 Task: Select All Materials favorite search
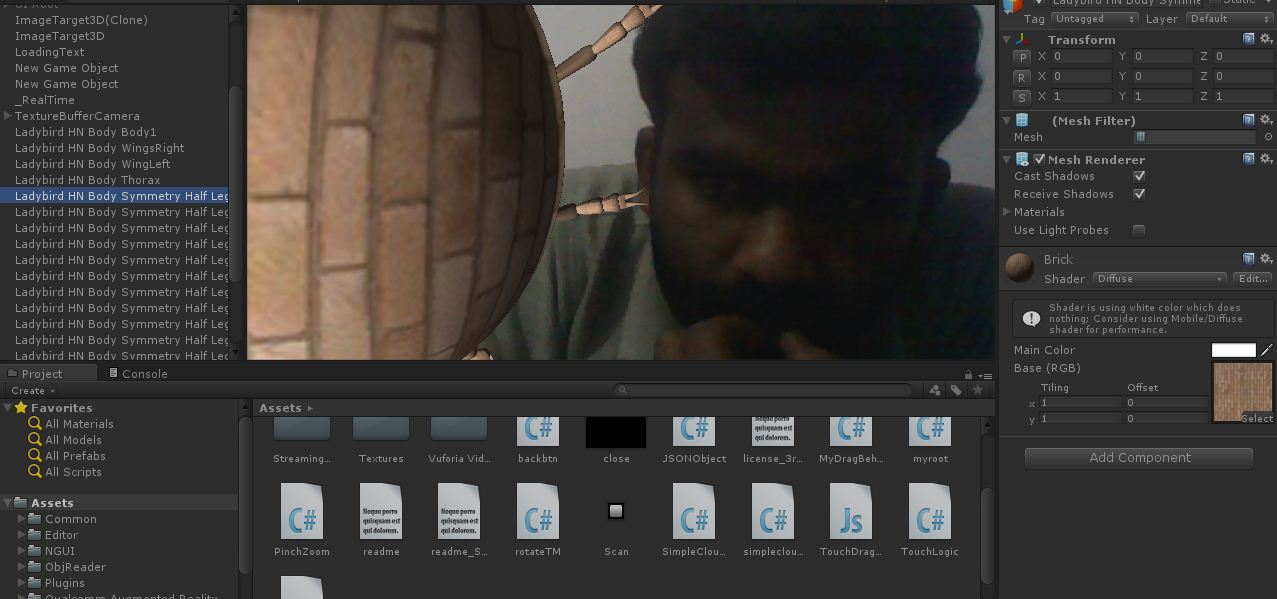[x=79, y=424]
